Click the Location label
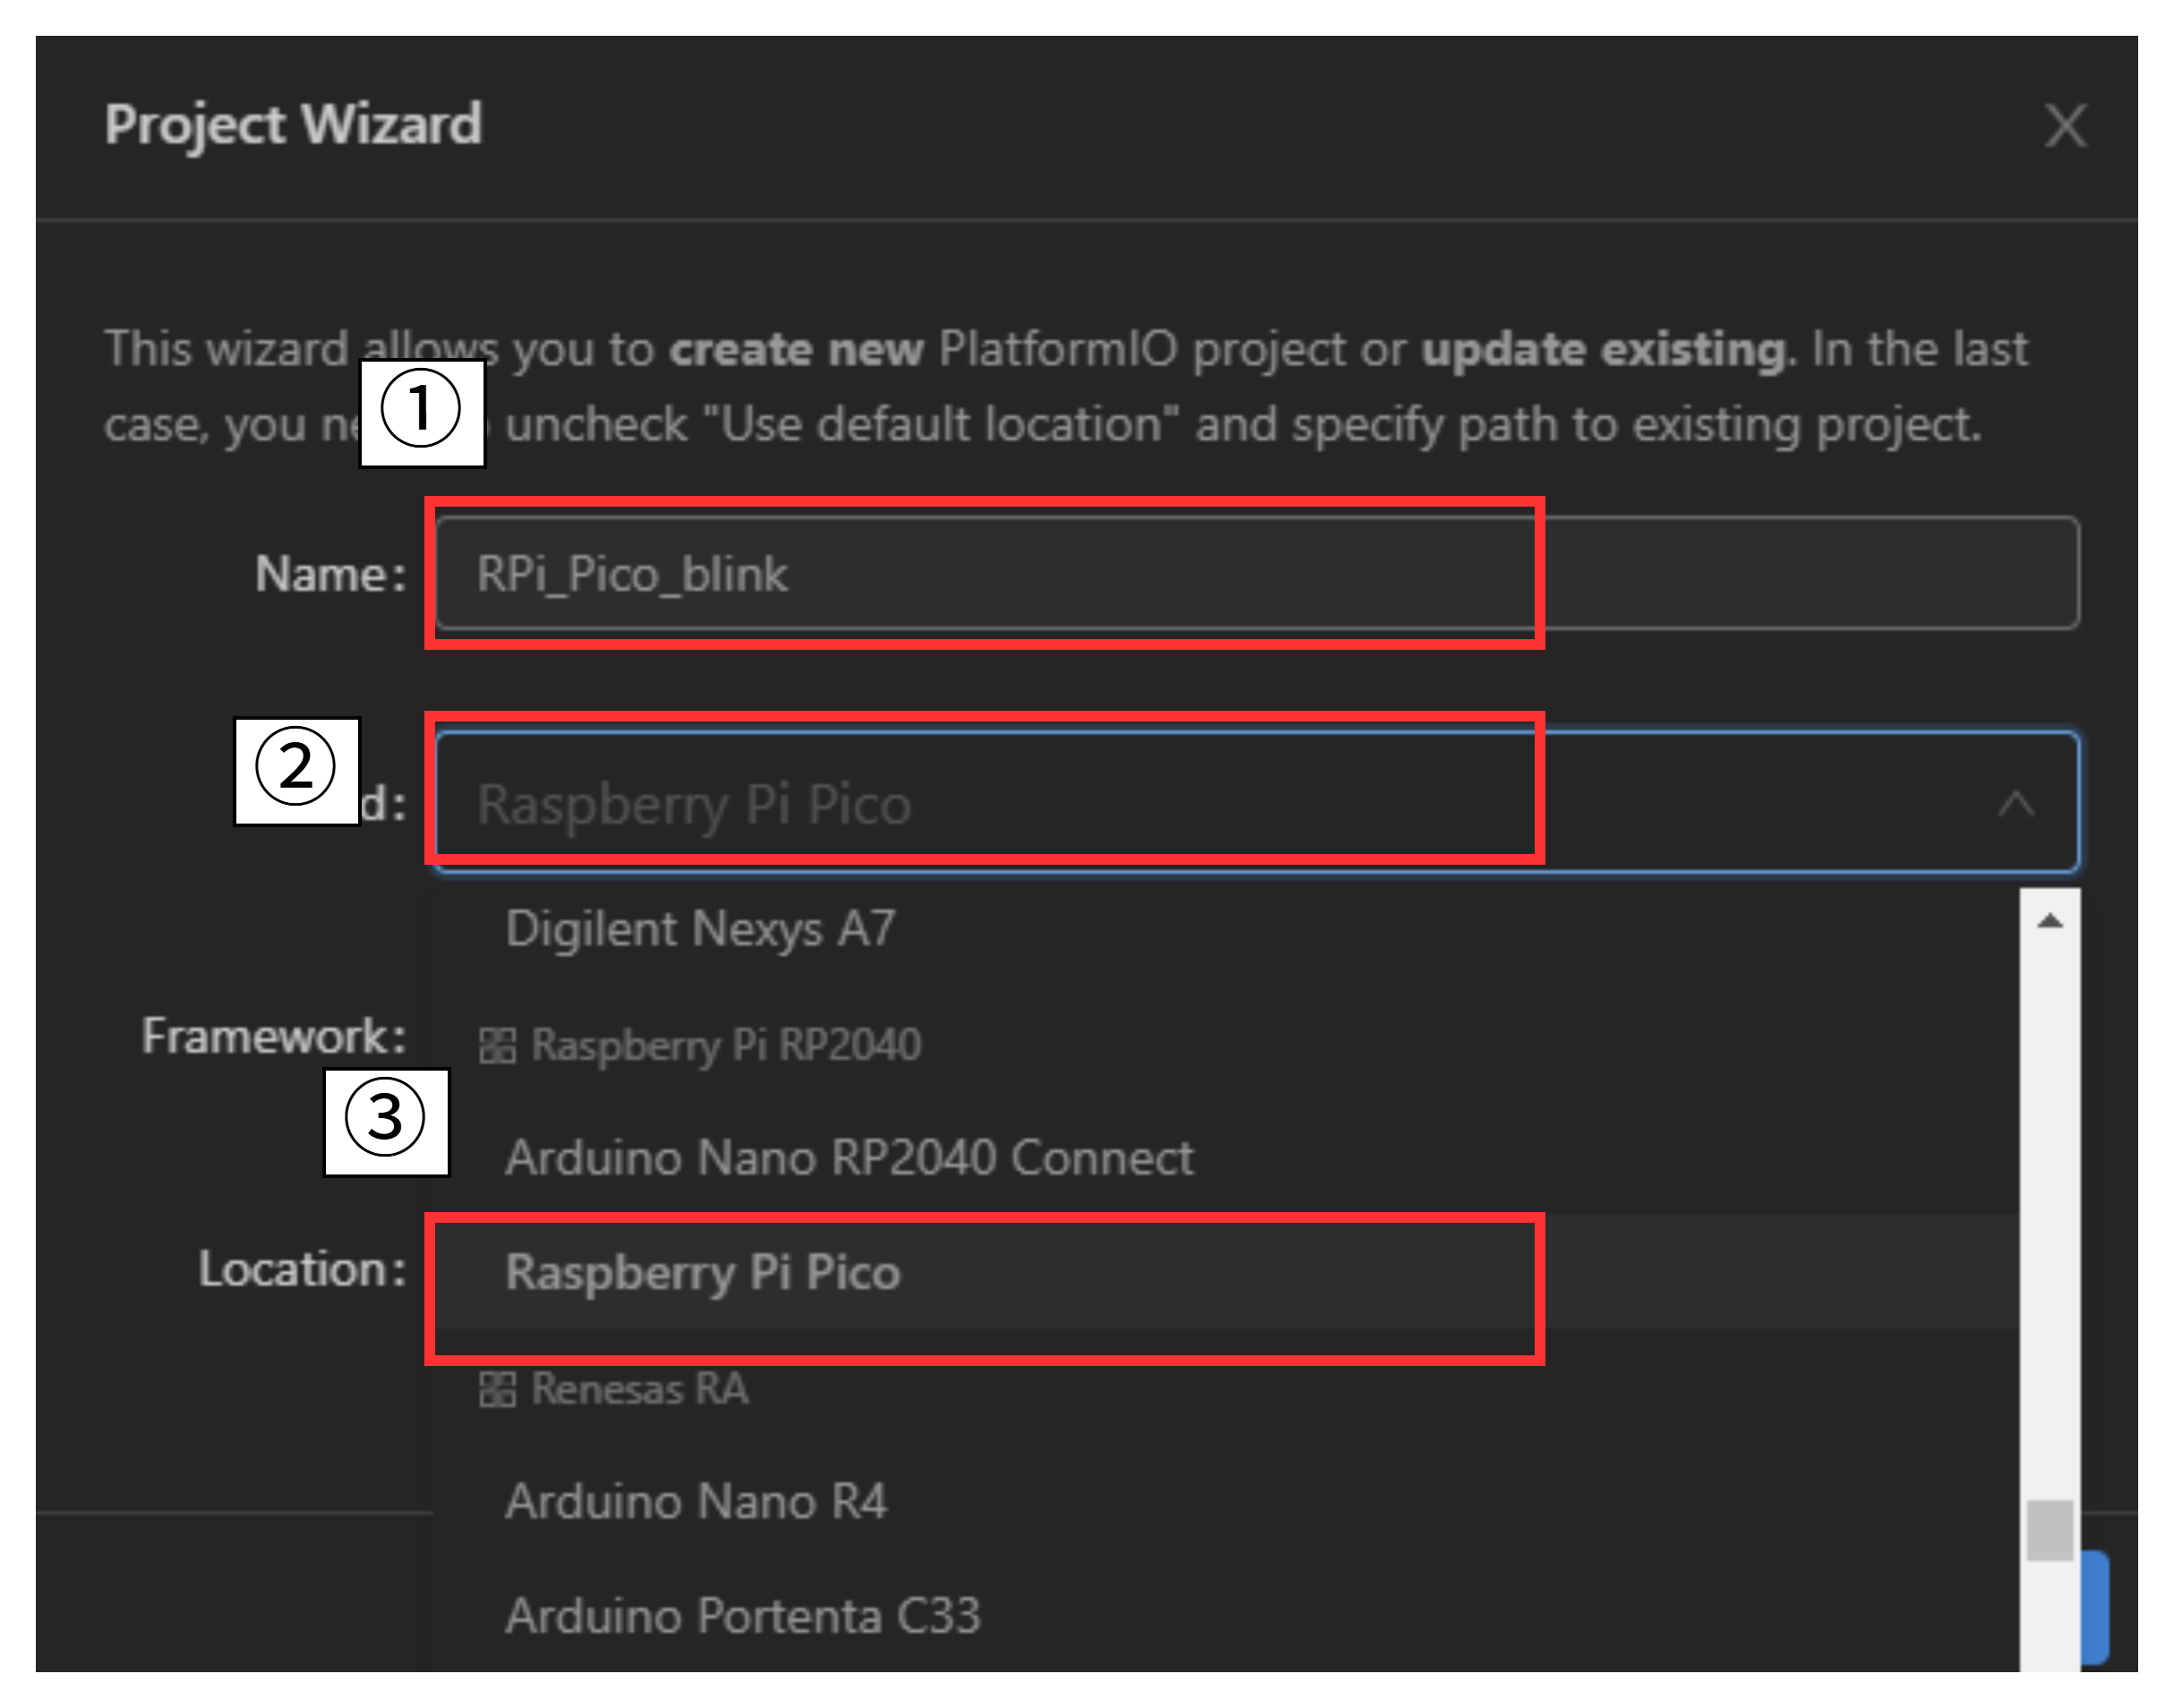The height and width of the screenshot is (1708, 2174). pos(301,1268)
